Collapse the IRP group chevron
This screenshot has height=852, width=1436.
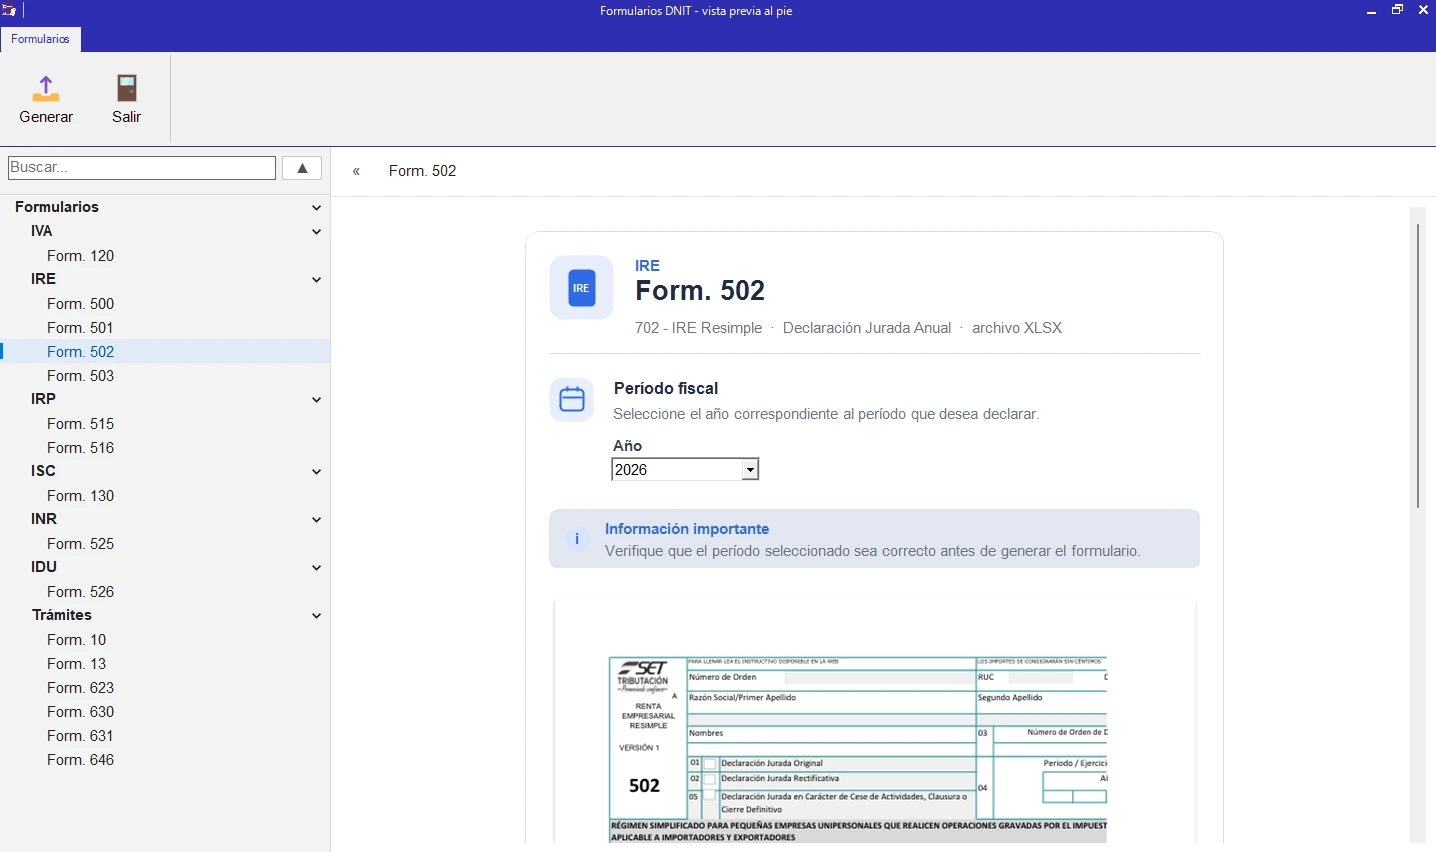click(316, 400)
